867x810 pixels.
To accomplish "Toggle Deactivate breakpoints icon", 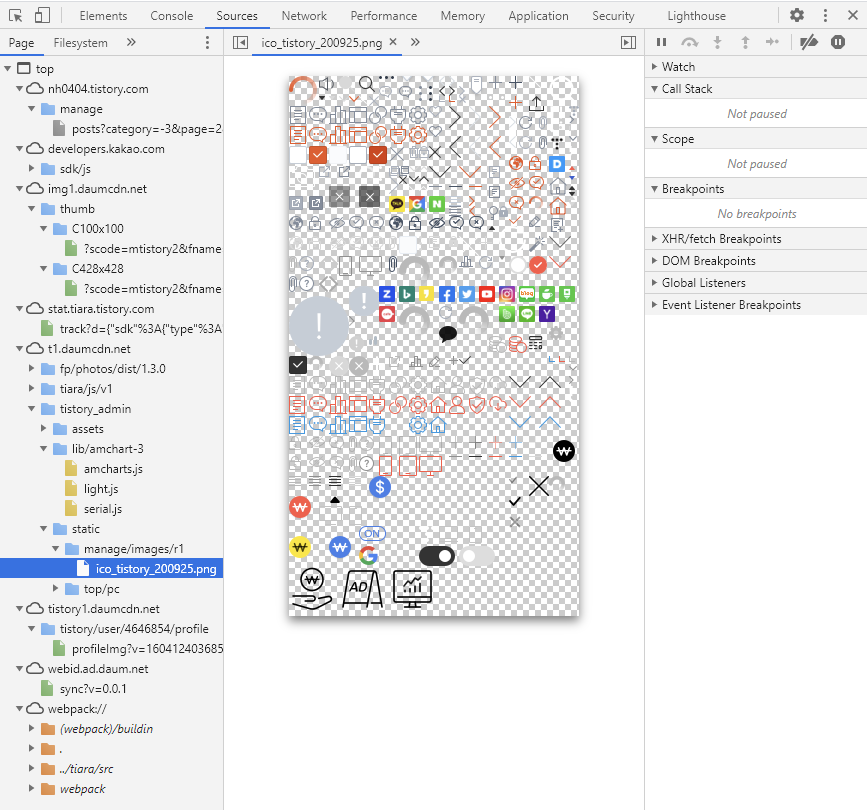I will point(809,42).
